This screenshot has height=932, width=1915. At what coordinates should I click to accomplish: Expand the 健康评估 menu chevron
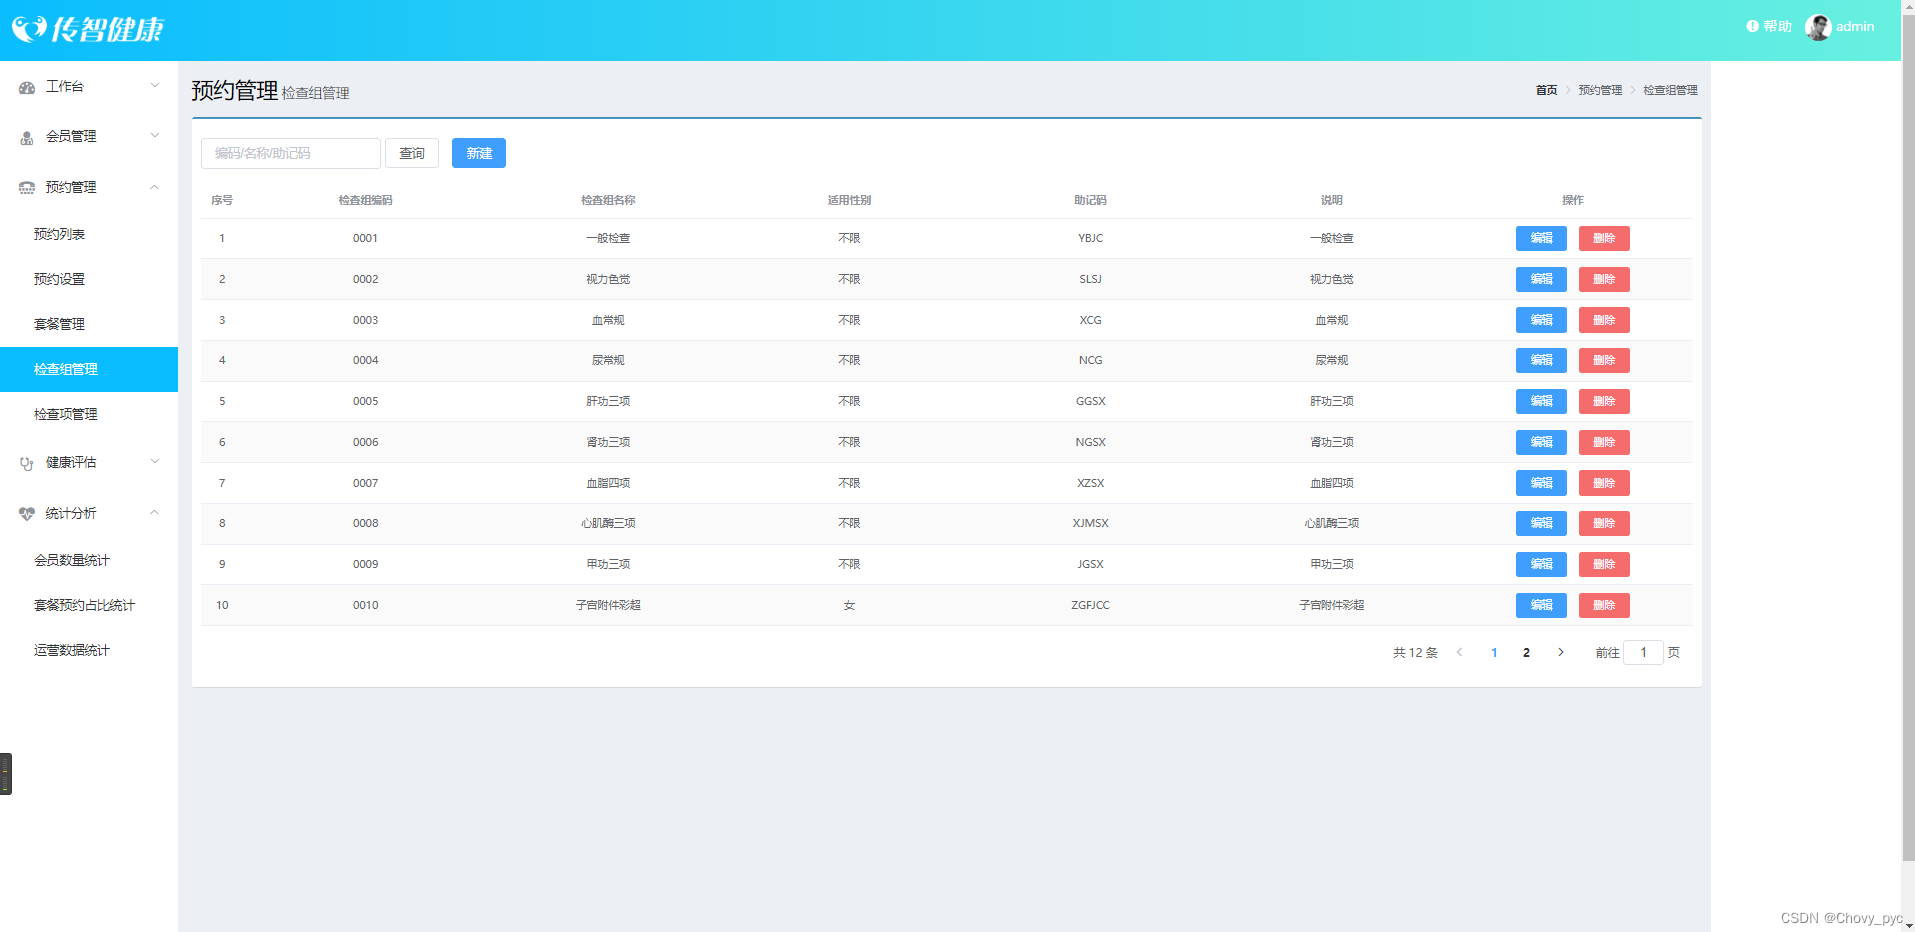coord(154,462)
